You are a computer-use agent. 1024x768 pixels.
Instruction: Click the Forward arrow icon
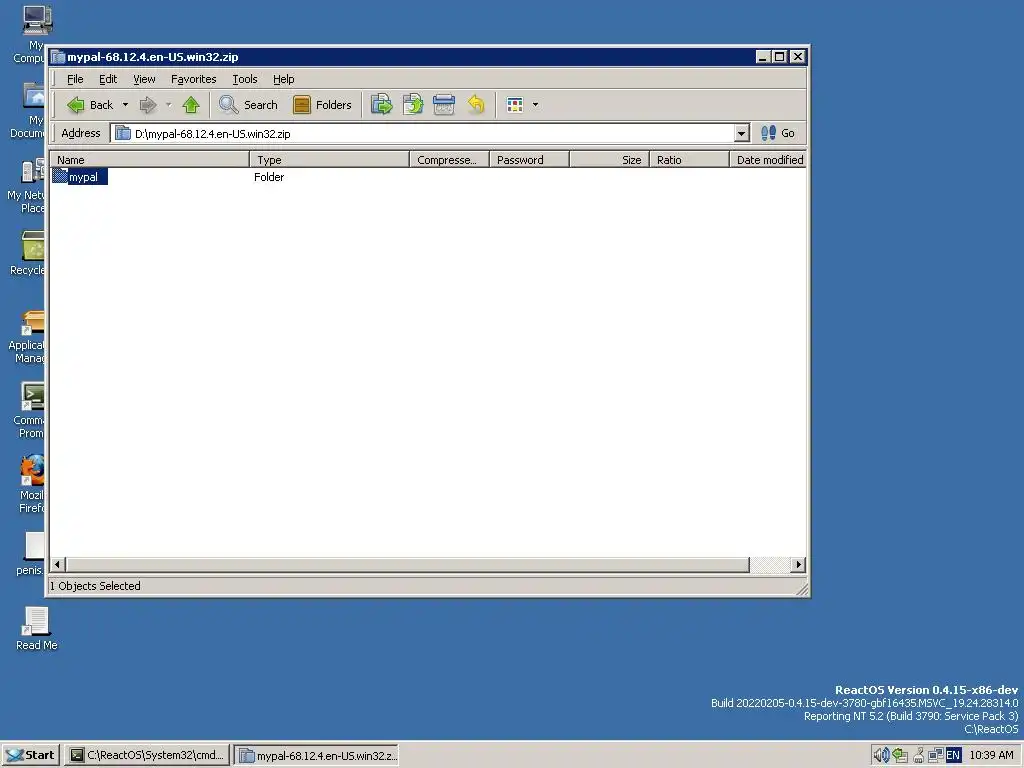click(148, 104)
